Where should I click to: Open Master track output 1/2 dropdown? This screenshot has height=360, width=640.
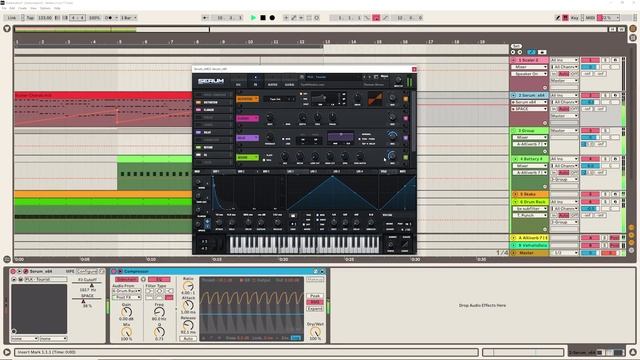(564, 253)
